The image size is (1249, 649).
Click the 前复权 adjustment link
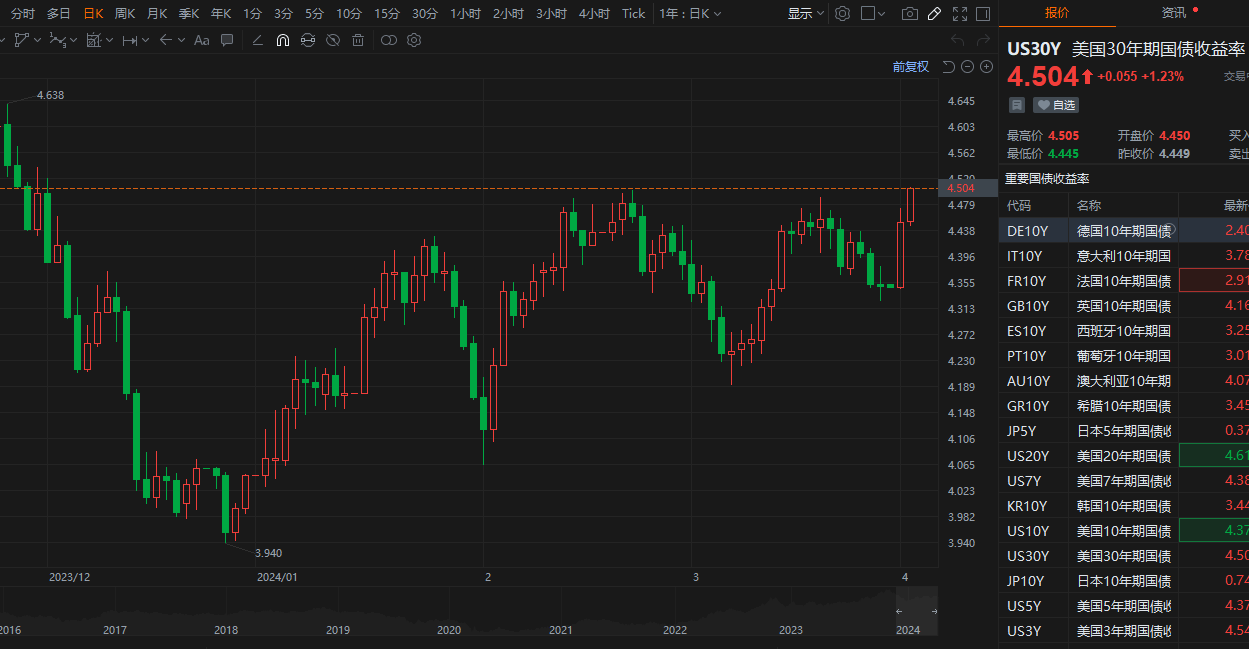pyautogui.click(x=910, y=67)
